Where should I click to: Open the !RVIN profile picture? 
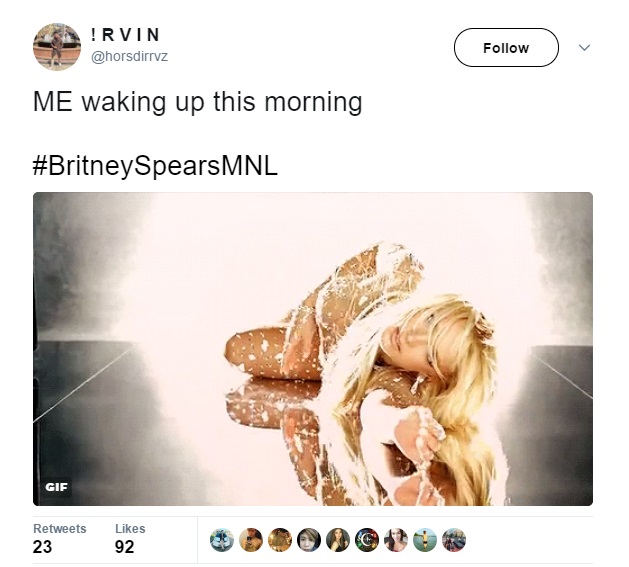(x=57, y=47)
